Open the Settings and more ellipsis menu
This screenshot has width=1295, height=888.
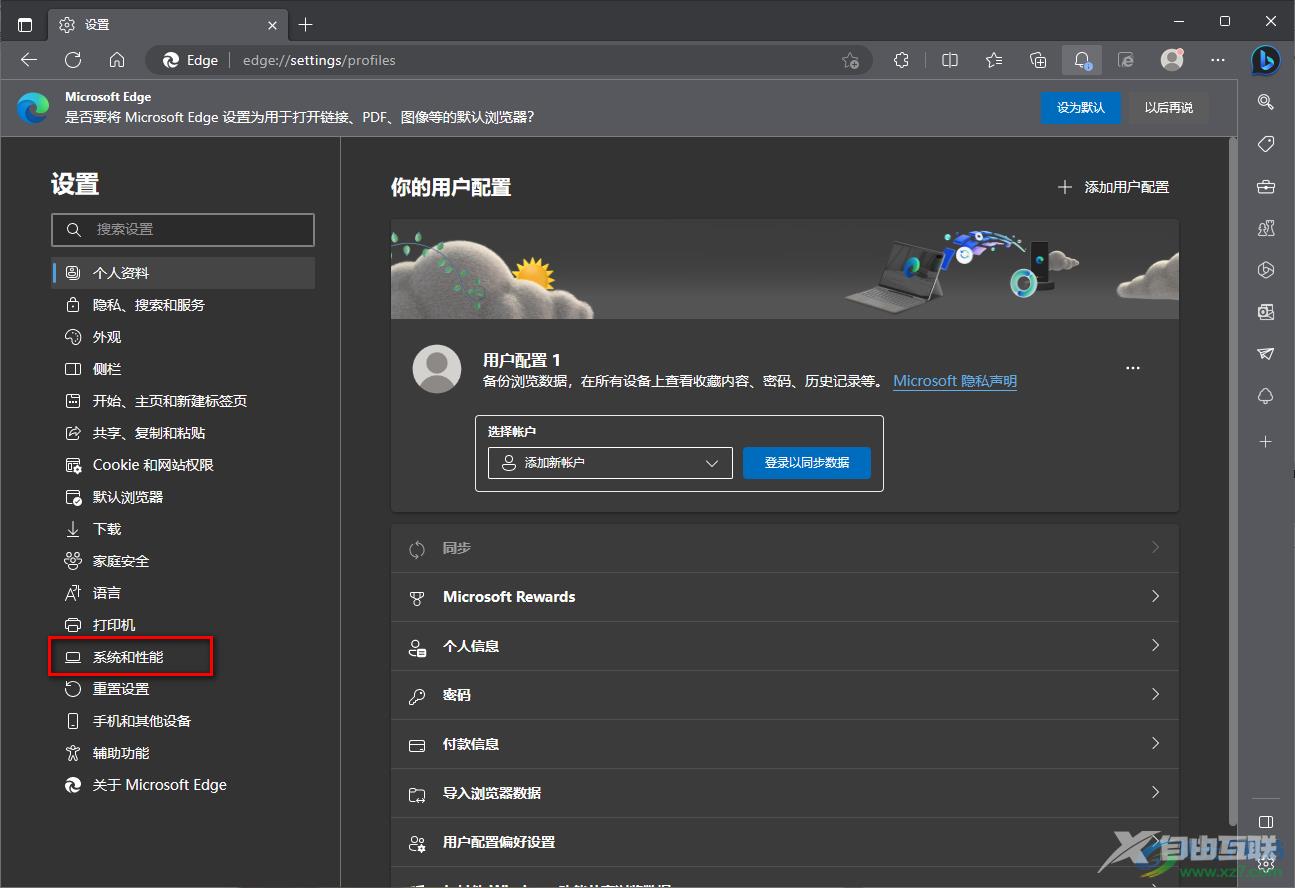click(1217, 60)
